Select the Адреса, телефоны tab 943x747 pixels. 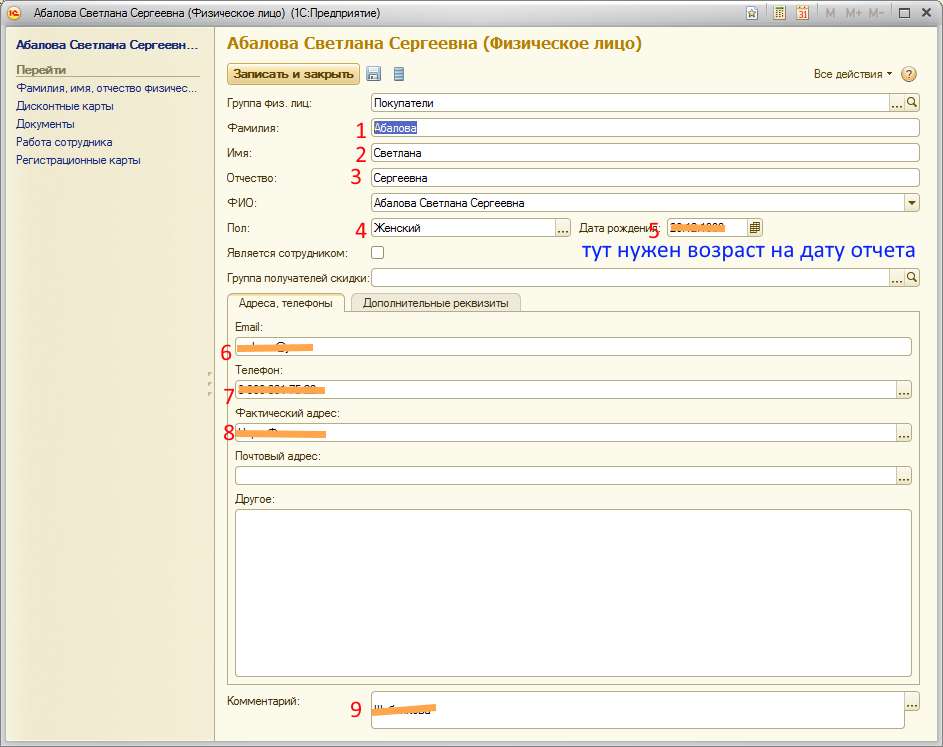point(286,302)
